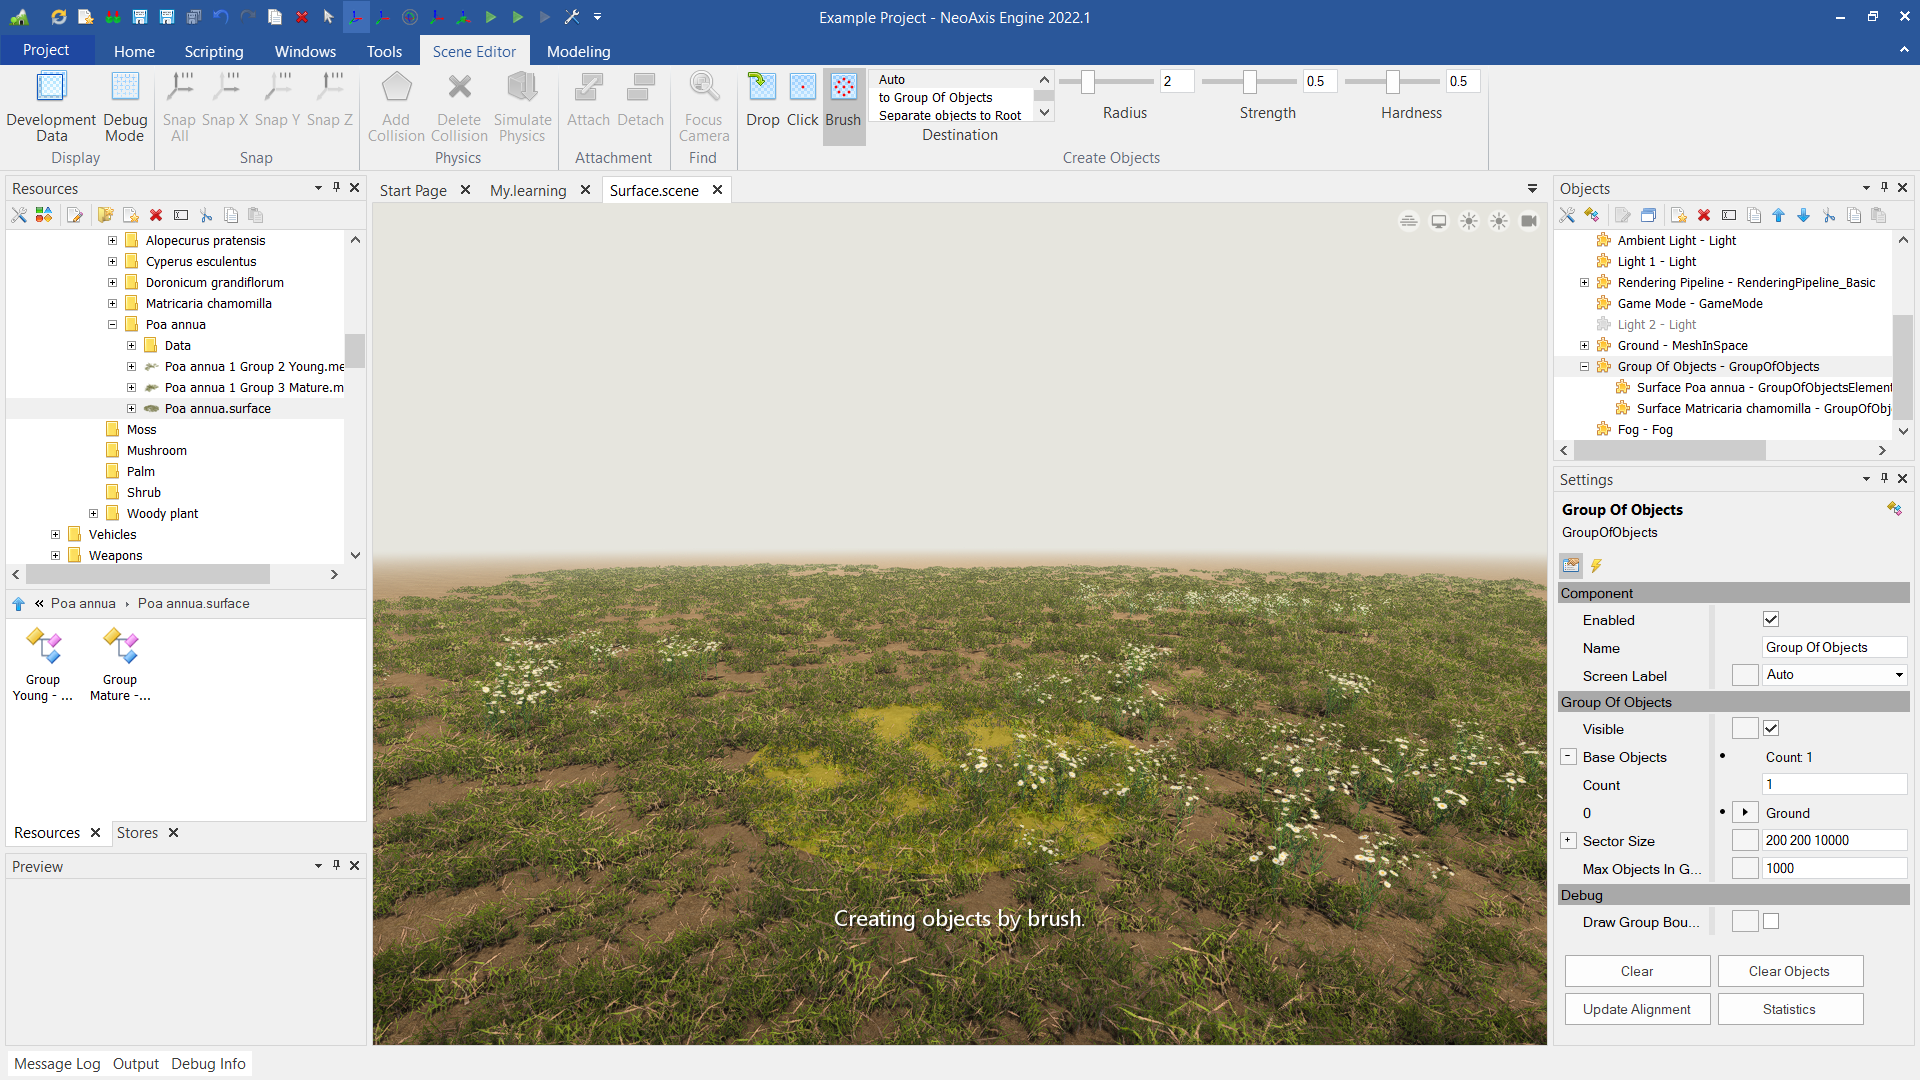This screenshot has width=1920, height=1080.
Task: Switch to the My.learning document tab
Action: 528,190
